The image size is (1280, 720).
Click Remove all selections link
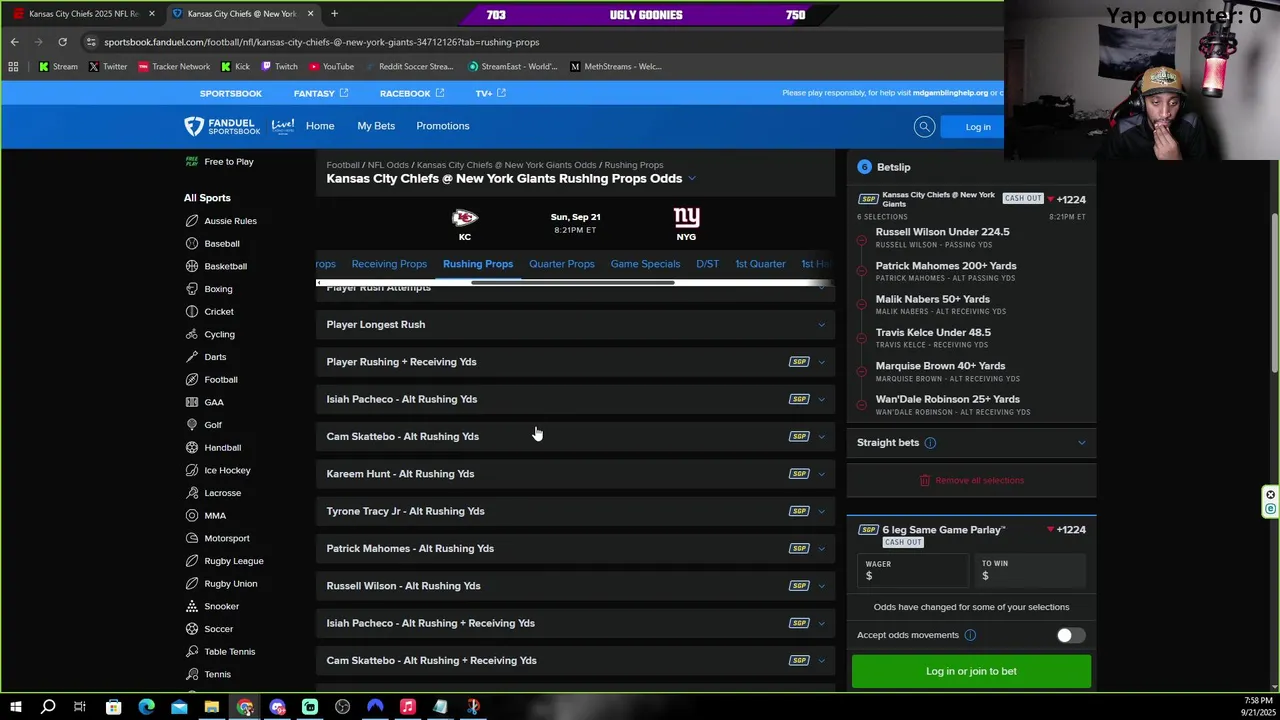pos(971,480)
